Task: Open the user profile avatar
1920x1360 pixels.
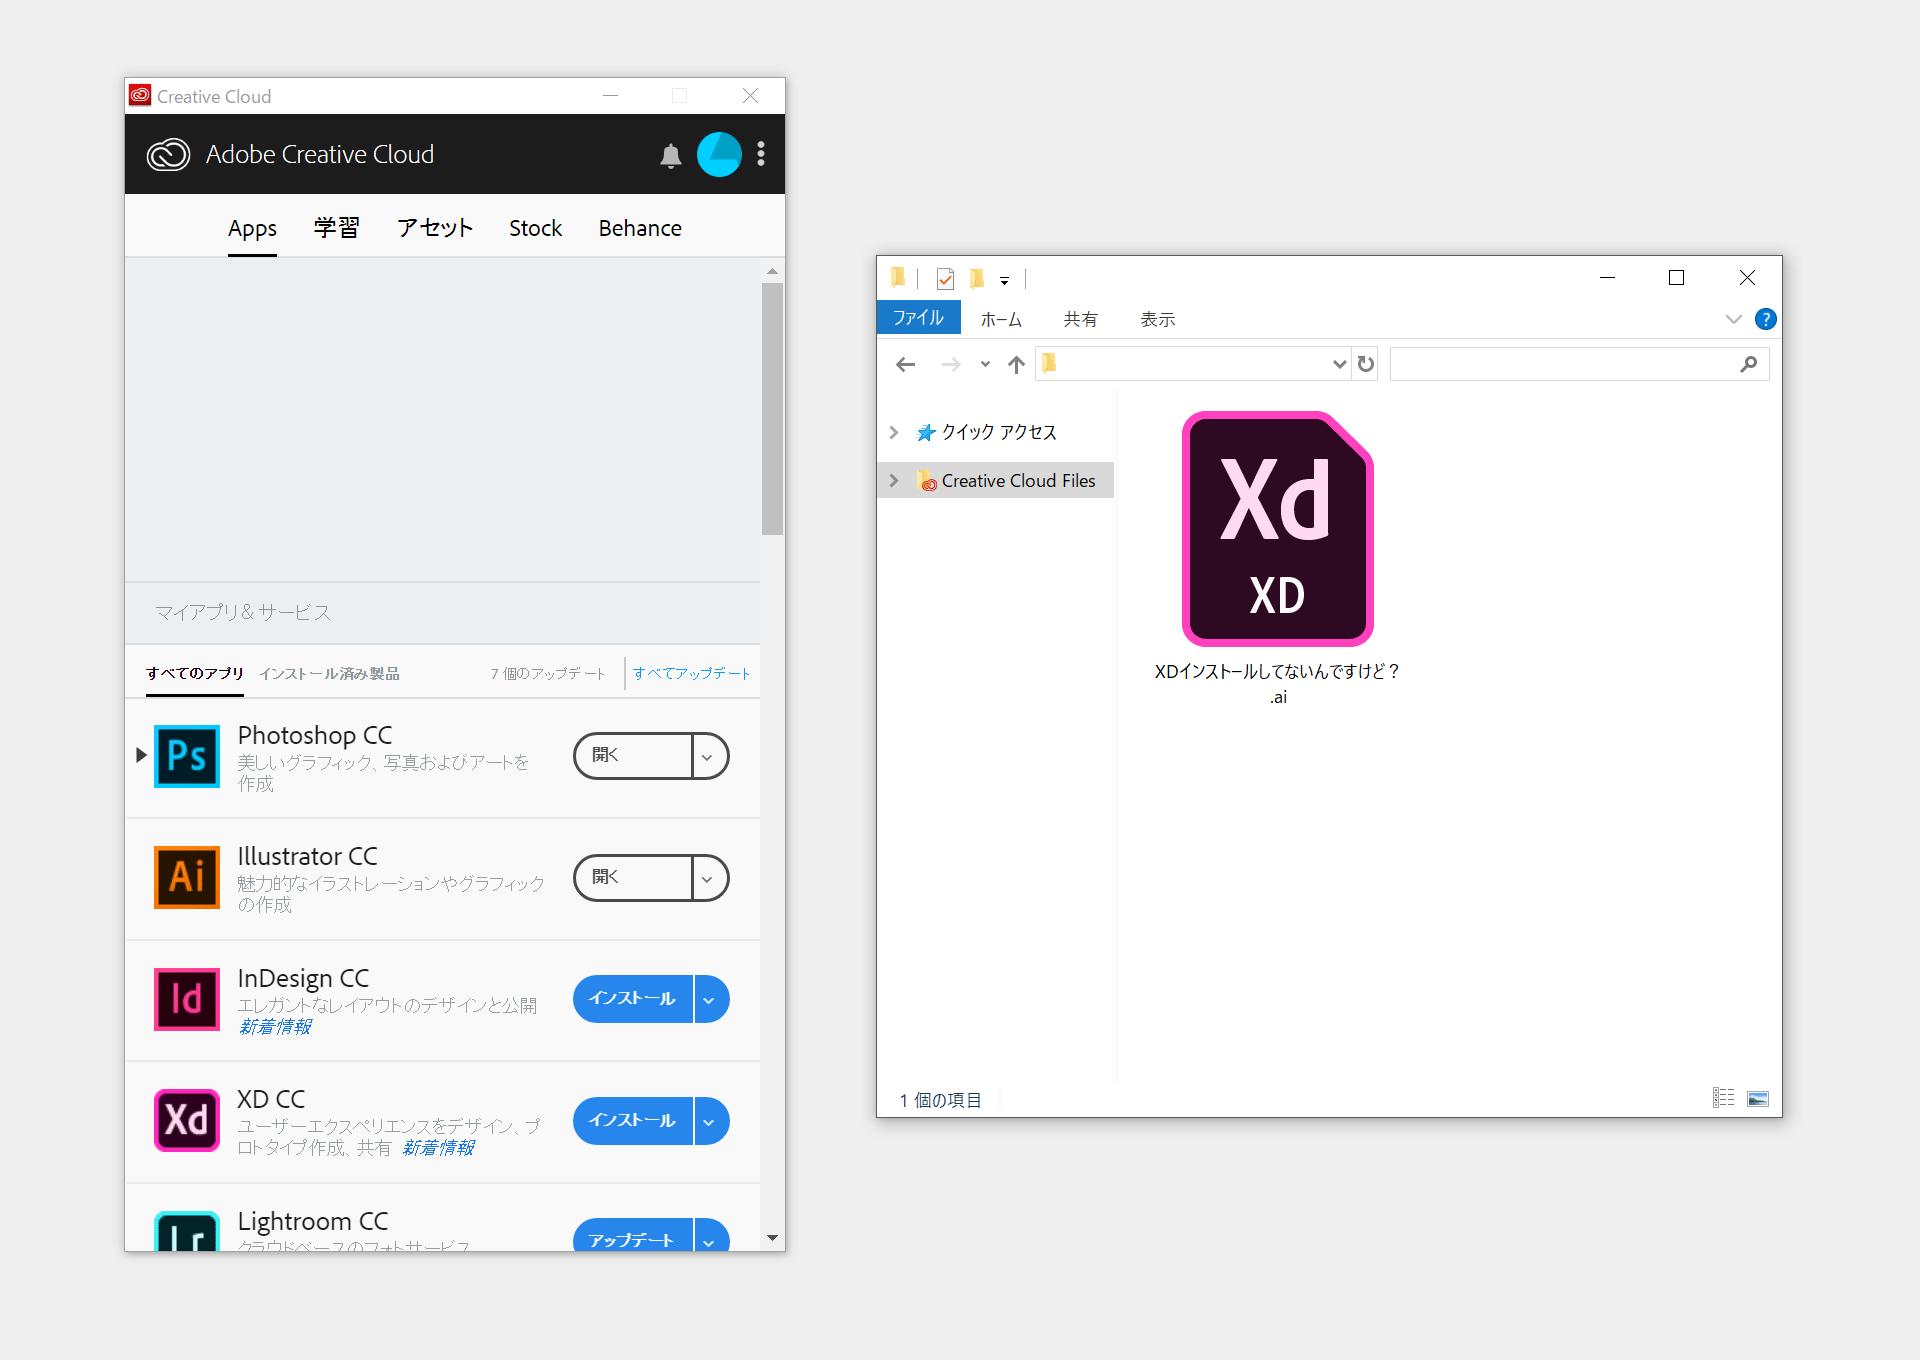Action: click(719, 154)
